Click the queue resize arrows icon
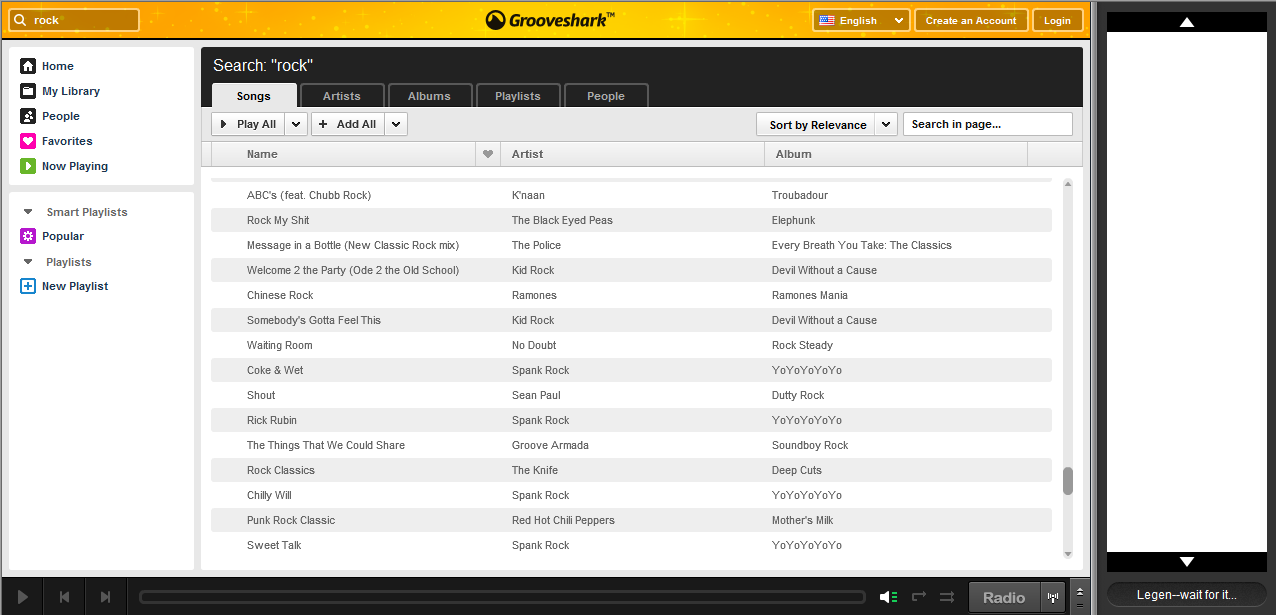The image size is (1276, 615). pyautogui.click(x=1079, y=597)
